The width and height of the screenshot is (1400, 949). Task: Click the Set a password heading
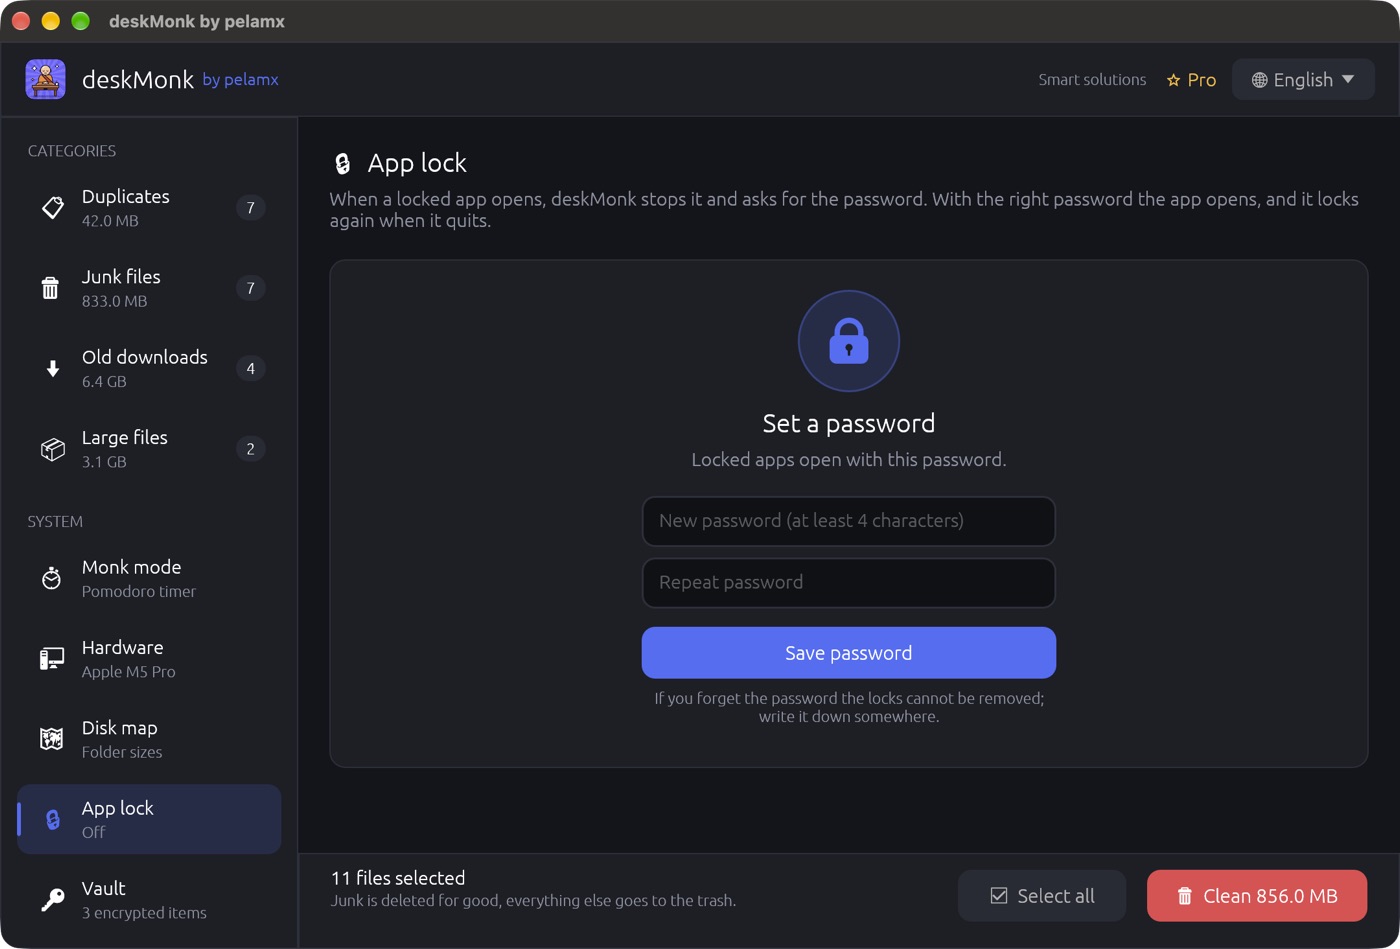[x=849, y=423]
